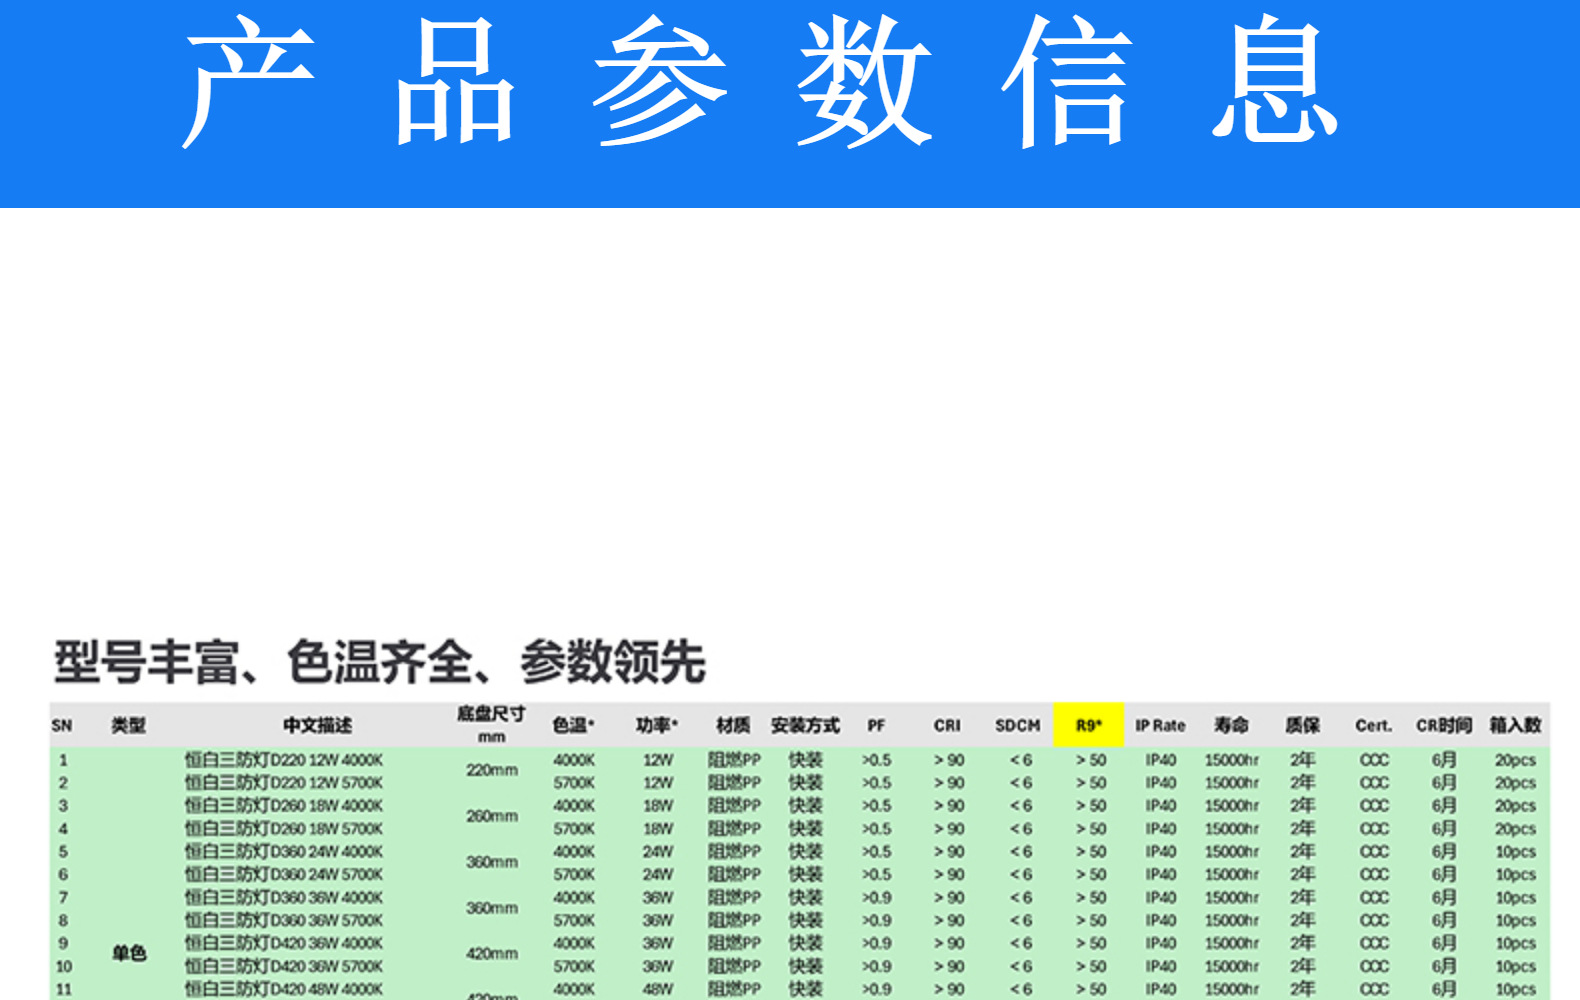Select the SN column header
Screen dimensions: 1580x1000
62,725
